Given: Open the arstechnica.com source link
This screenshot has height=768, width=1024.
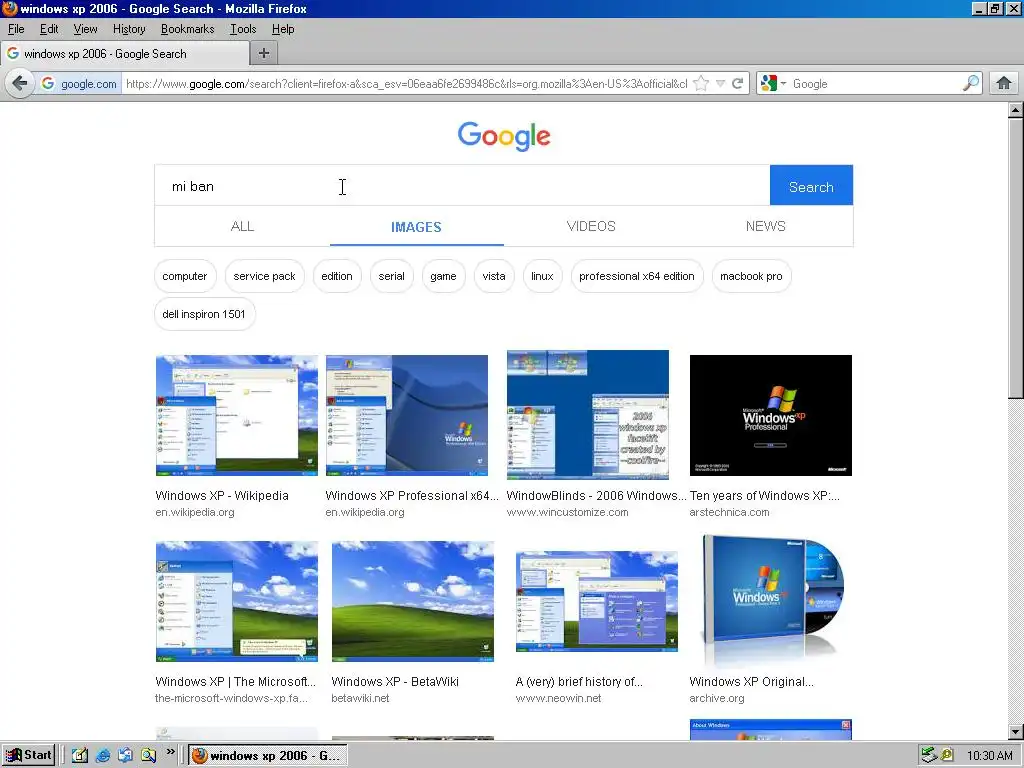Looking at the screenshot, I should pos(729,513).
